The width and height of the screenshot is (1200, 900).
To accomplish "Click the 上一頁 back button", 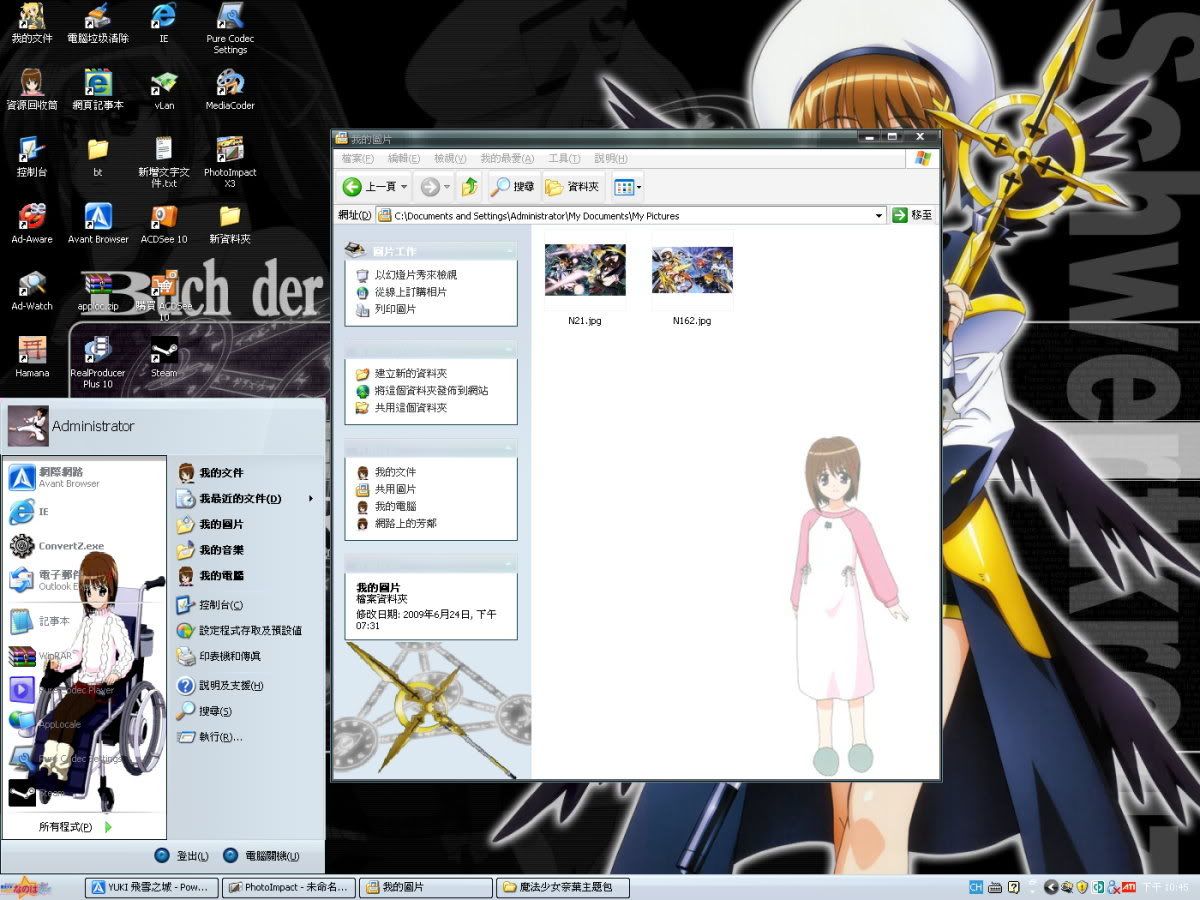I will point(369,186).
